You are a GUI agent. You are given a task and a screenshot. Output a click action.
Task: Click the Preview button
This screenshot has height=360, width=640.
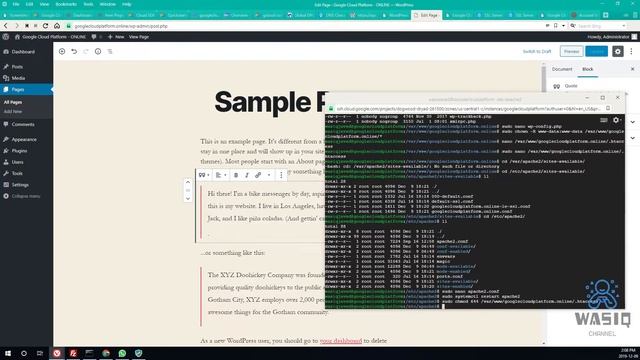tap(571, 51)
